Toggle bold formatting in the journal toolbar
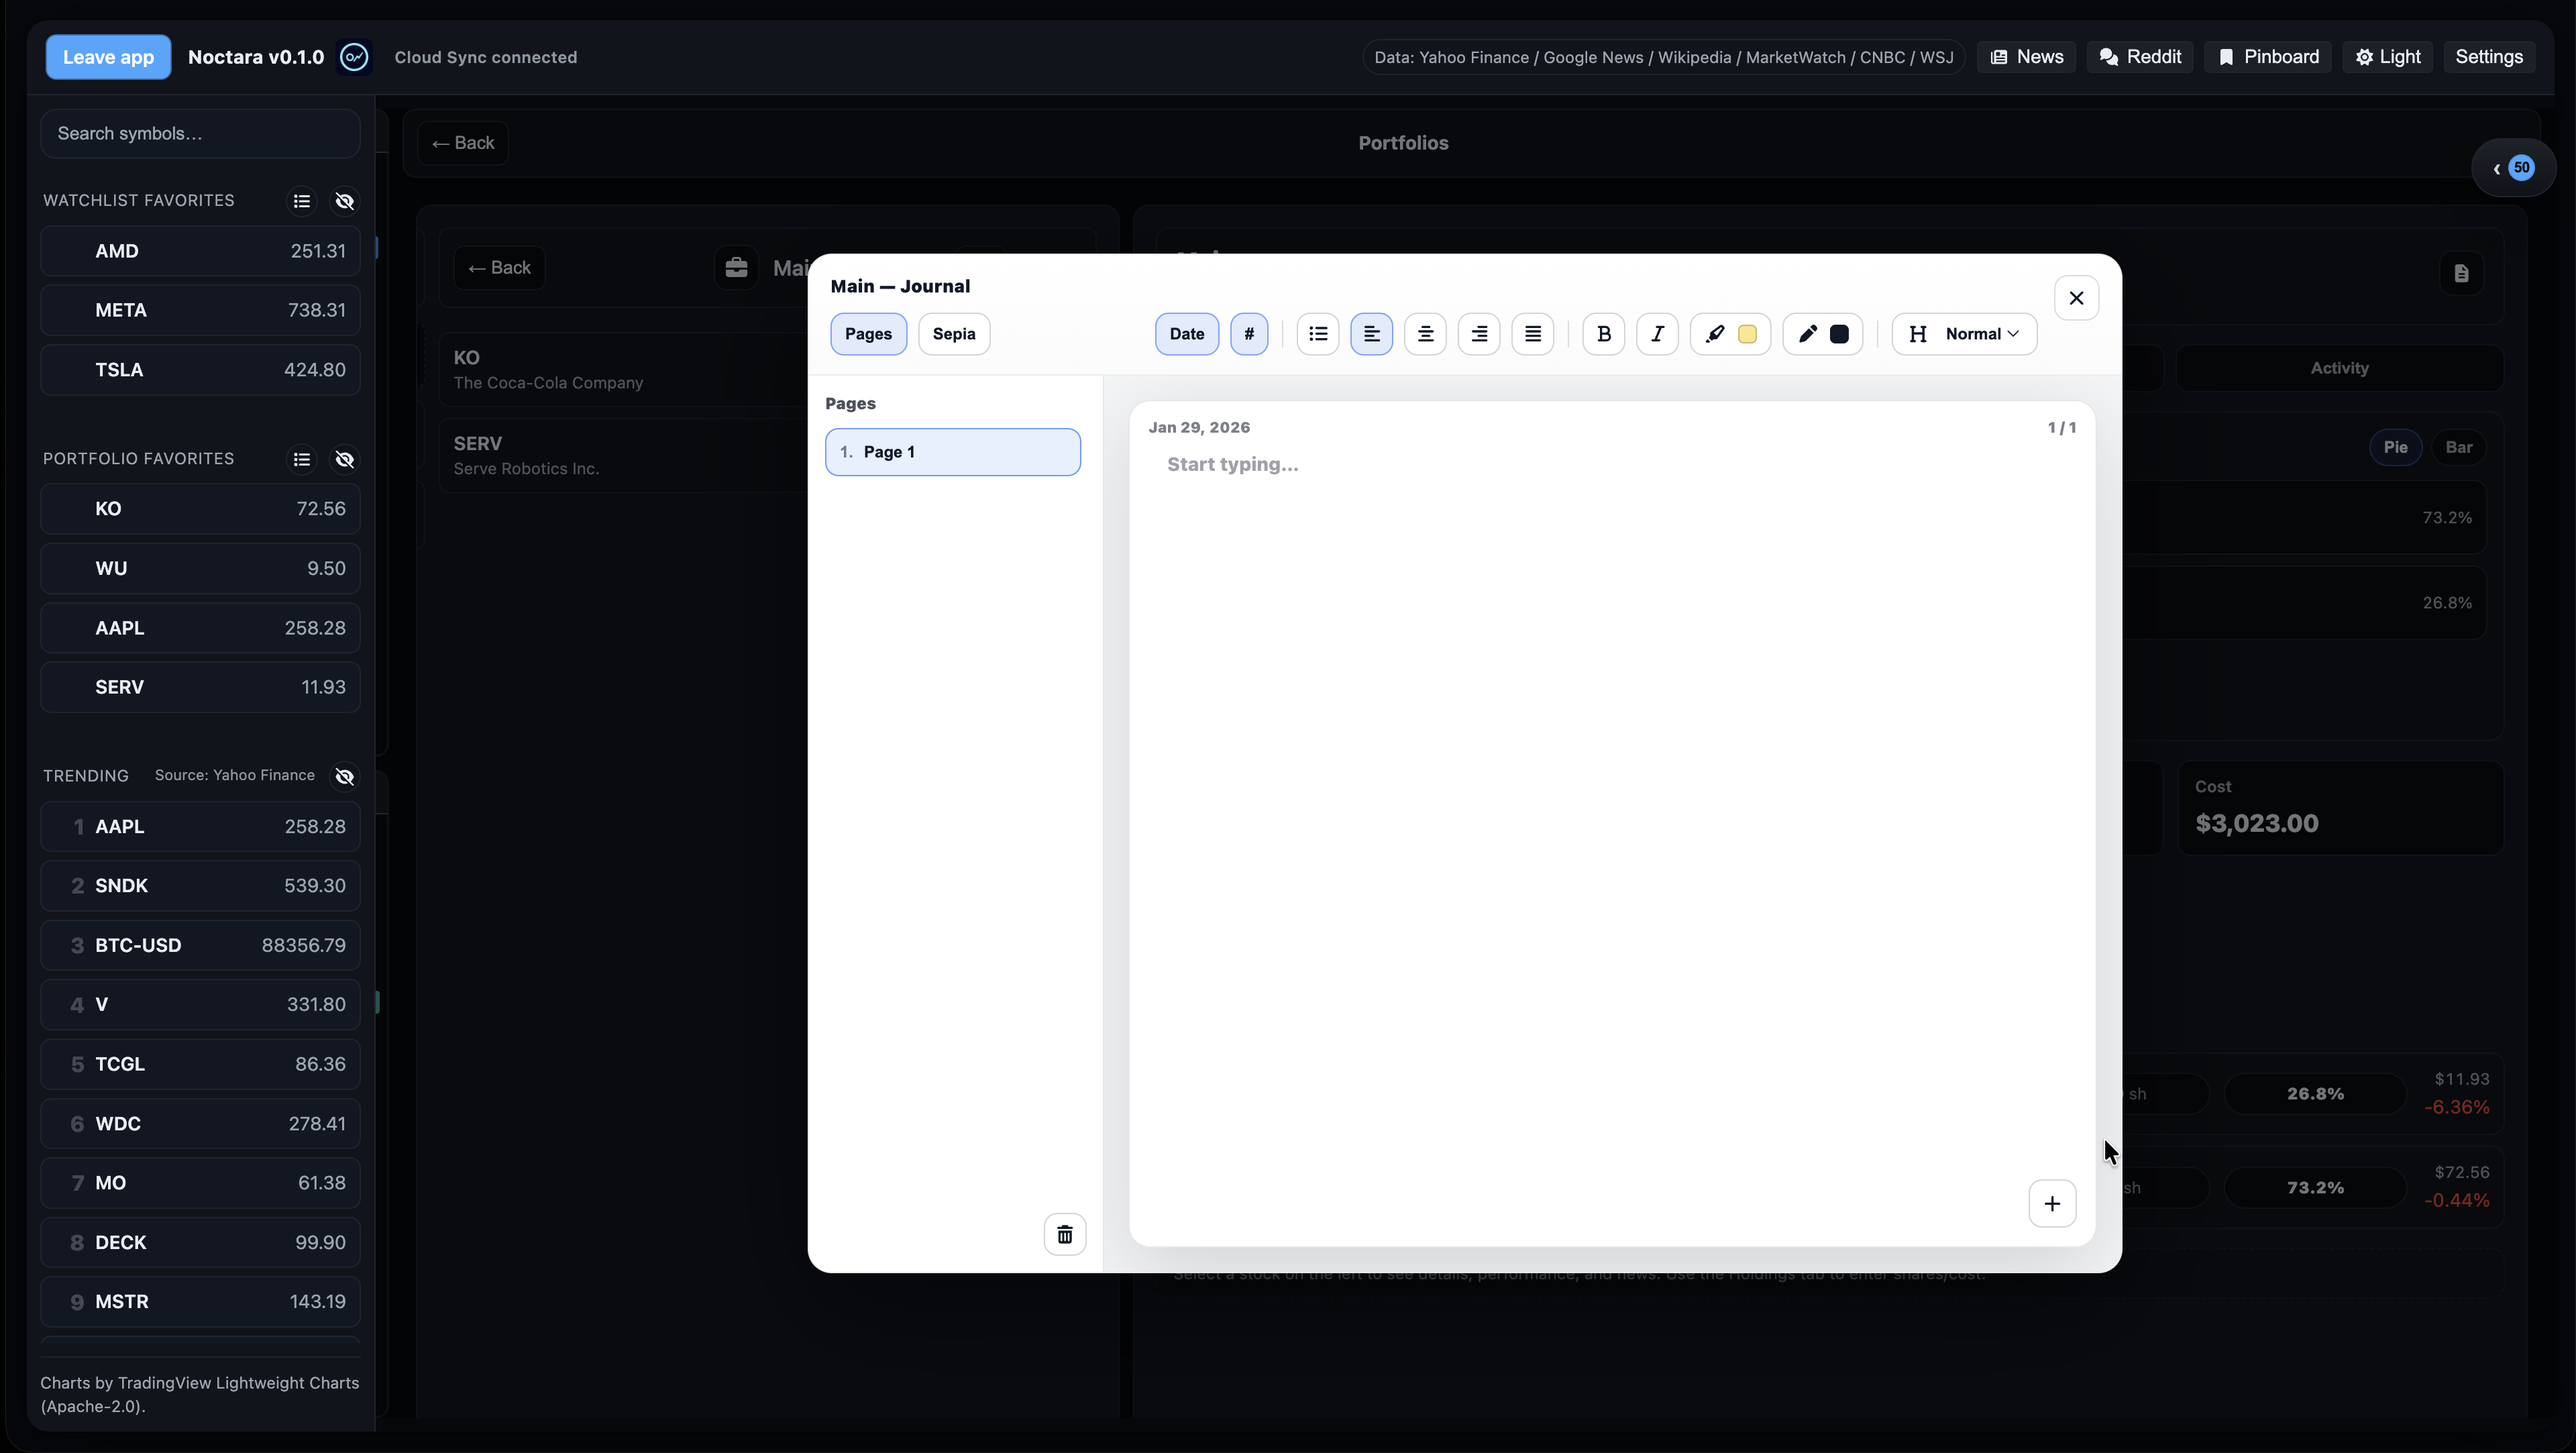This screenshot has width=2576, height=1453. pos(1603,334)
